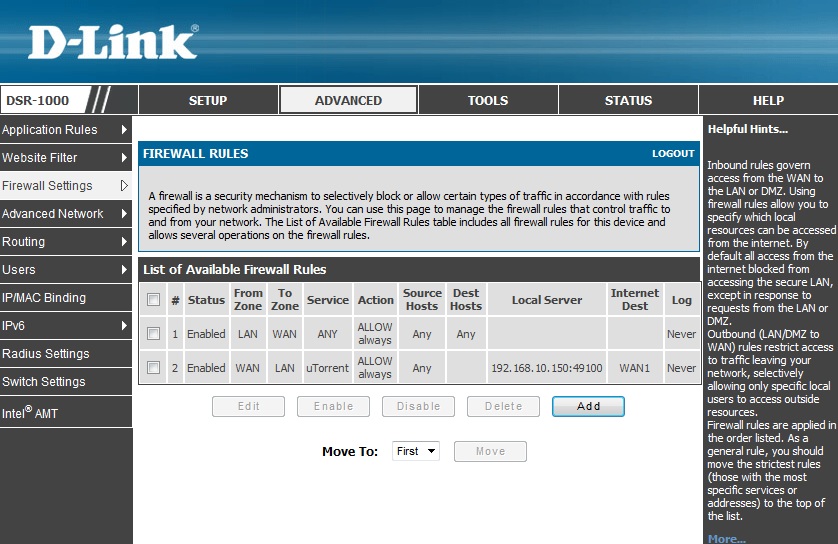Click the 192.168.10.150:49100 local server cell

(x=547, y=368)
